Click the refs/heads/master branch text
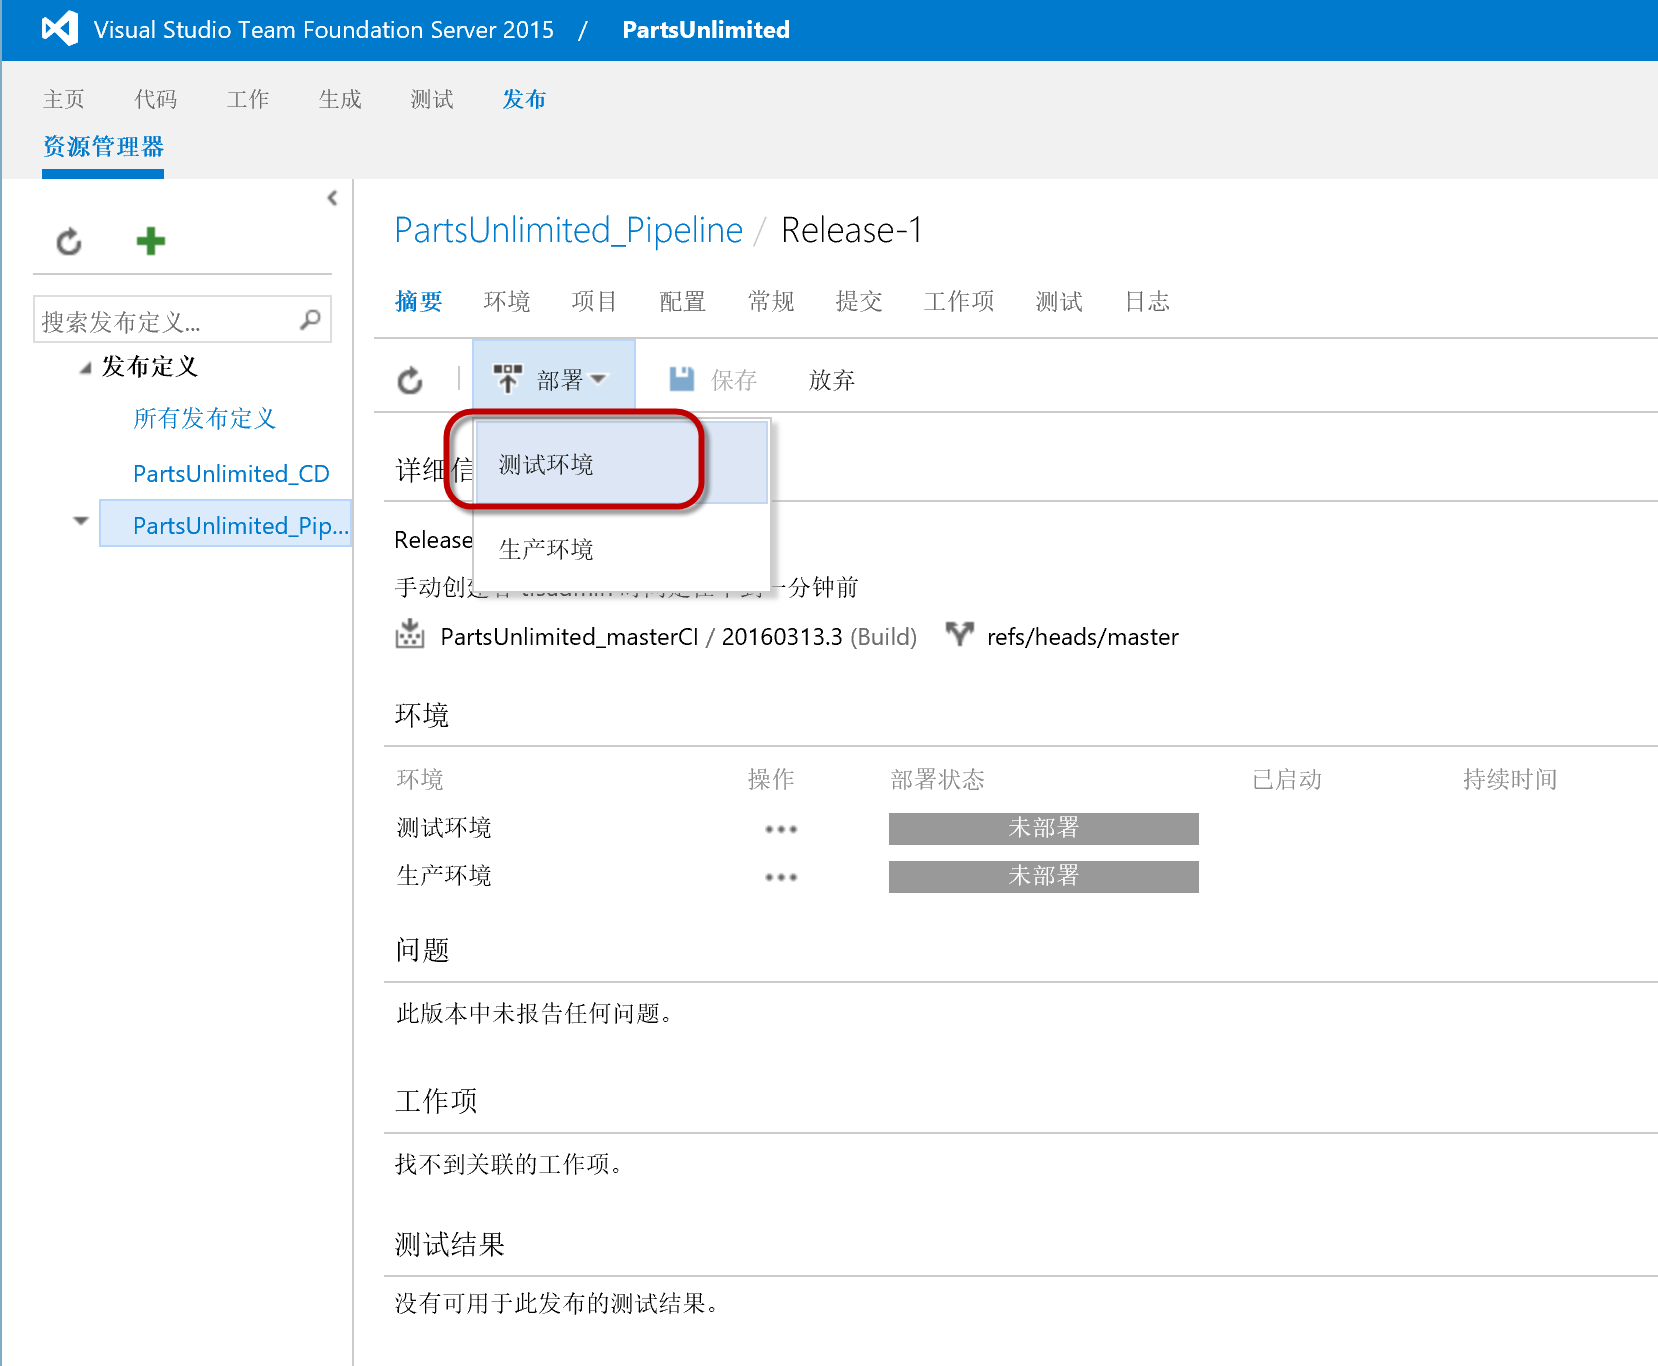 (1083, 637)
